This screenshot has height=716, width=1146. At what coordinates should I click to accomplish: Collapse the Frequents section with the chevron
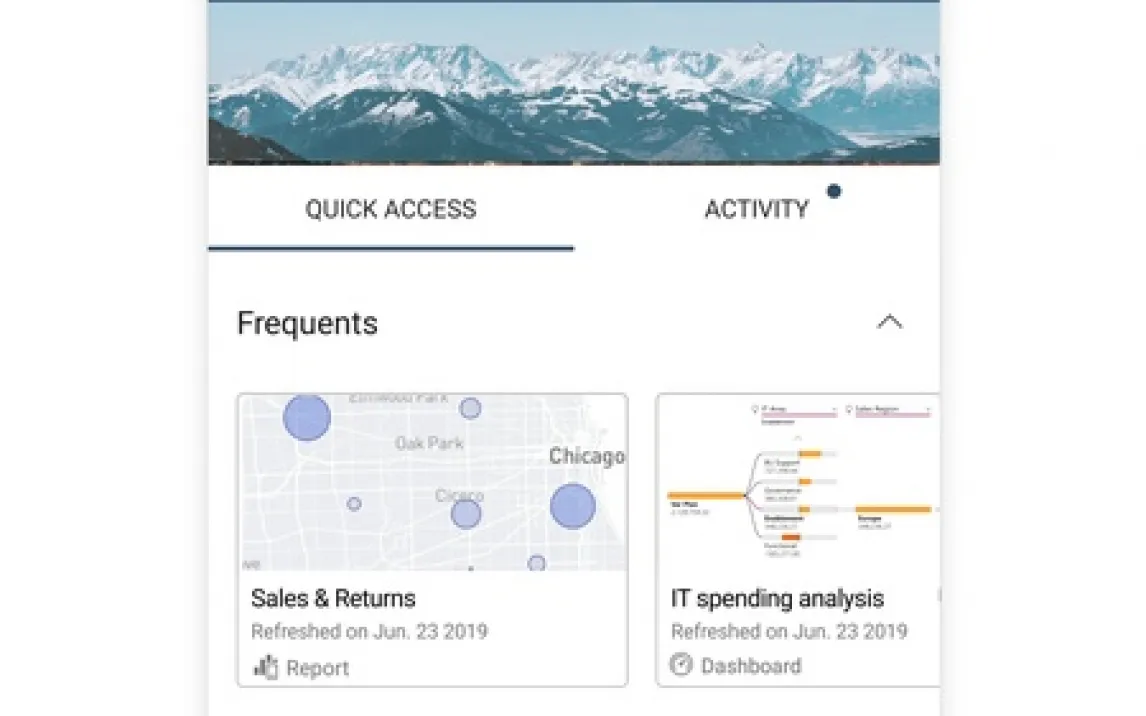[889, 322]
